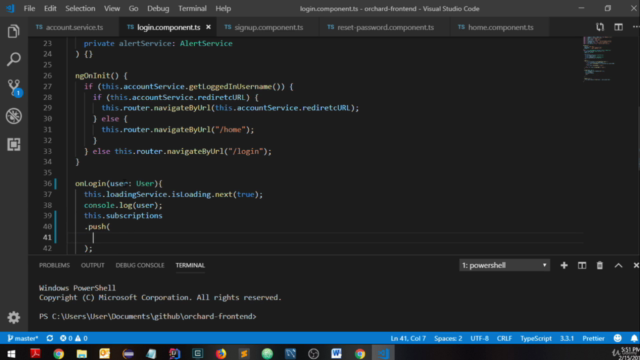This screenshot has height=360, width=640.
Task: Synchronize changes in status bar
Action: click(50, 338)
